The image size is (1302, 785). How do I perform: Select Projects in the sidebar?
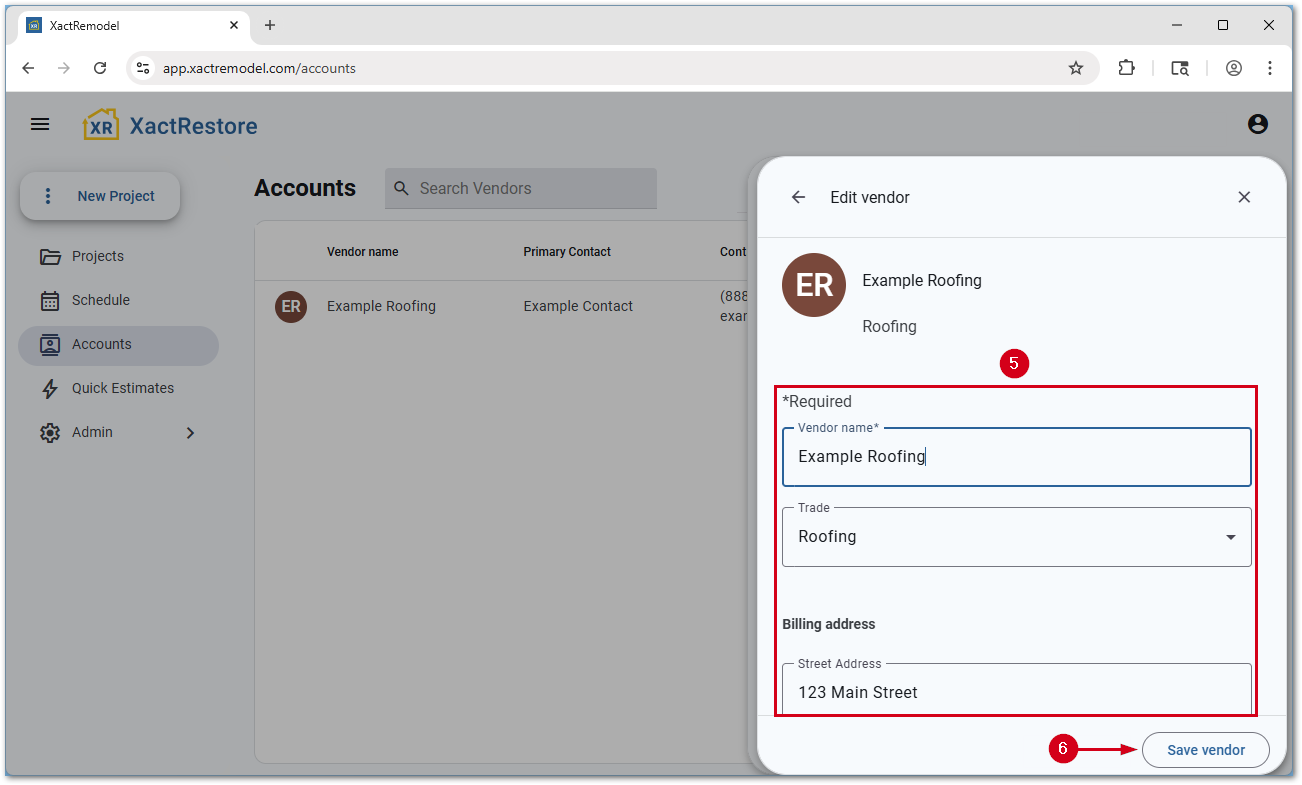tap(118, 256)
